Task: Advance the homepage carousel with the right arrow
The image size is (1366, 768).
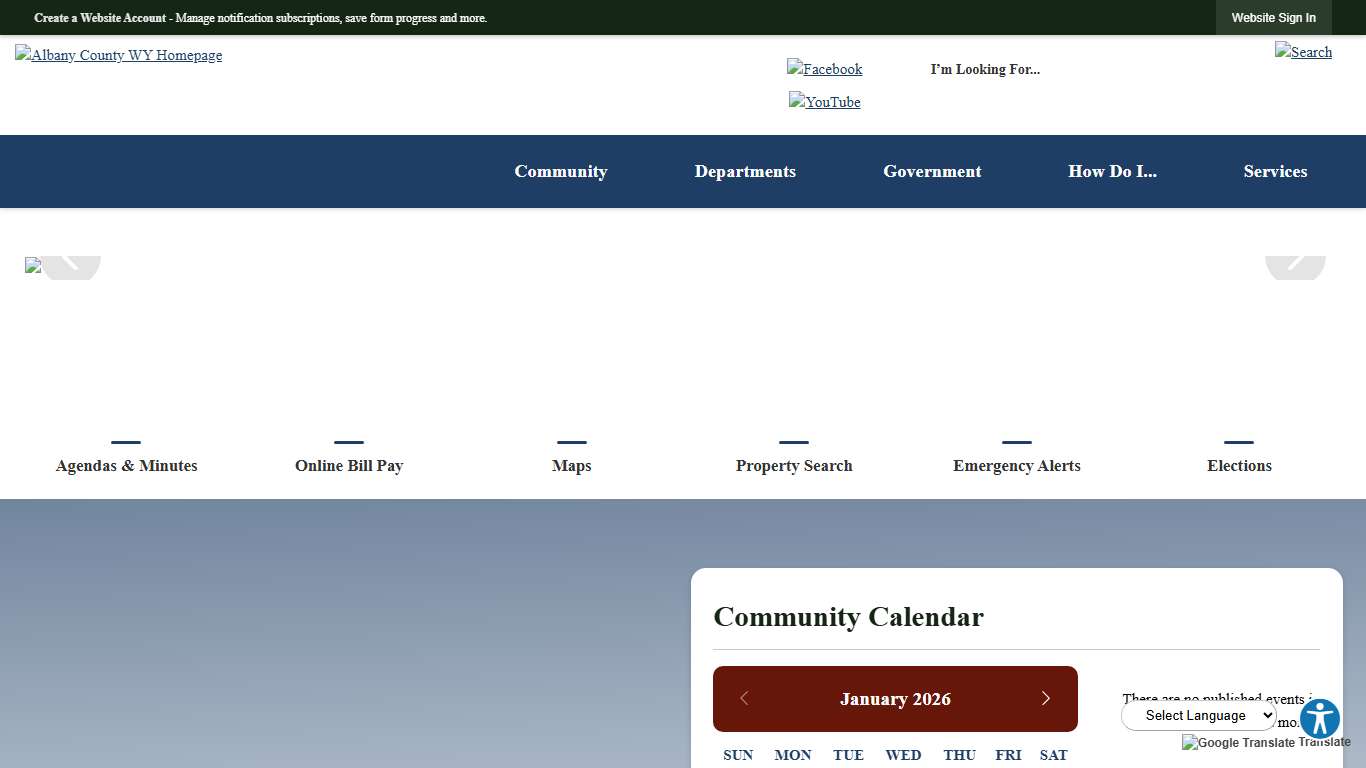Action: point(1295,265)
